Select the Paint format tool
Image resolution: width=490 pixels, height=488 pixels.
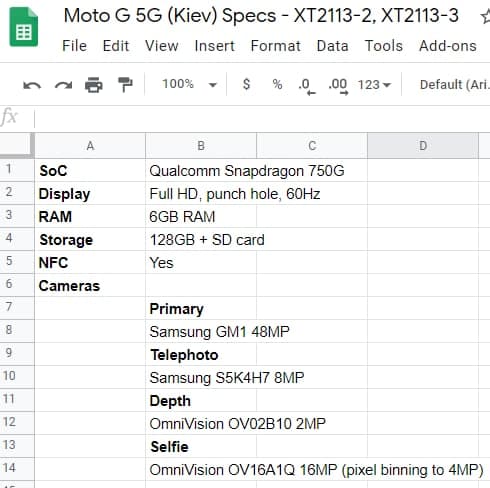(125, 85)
